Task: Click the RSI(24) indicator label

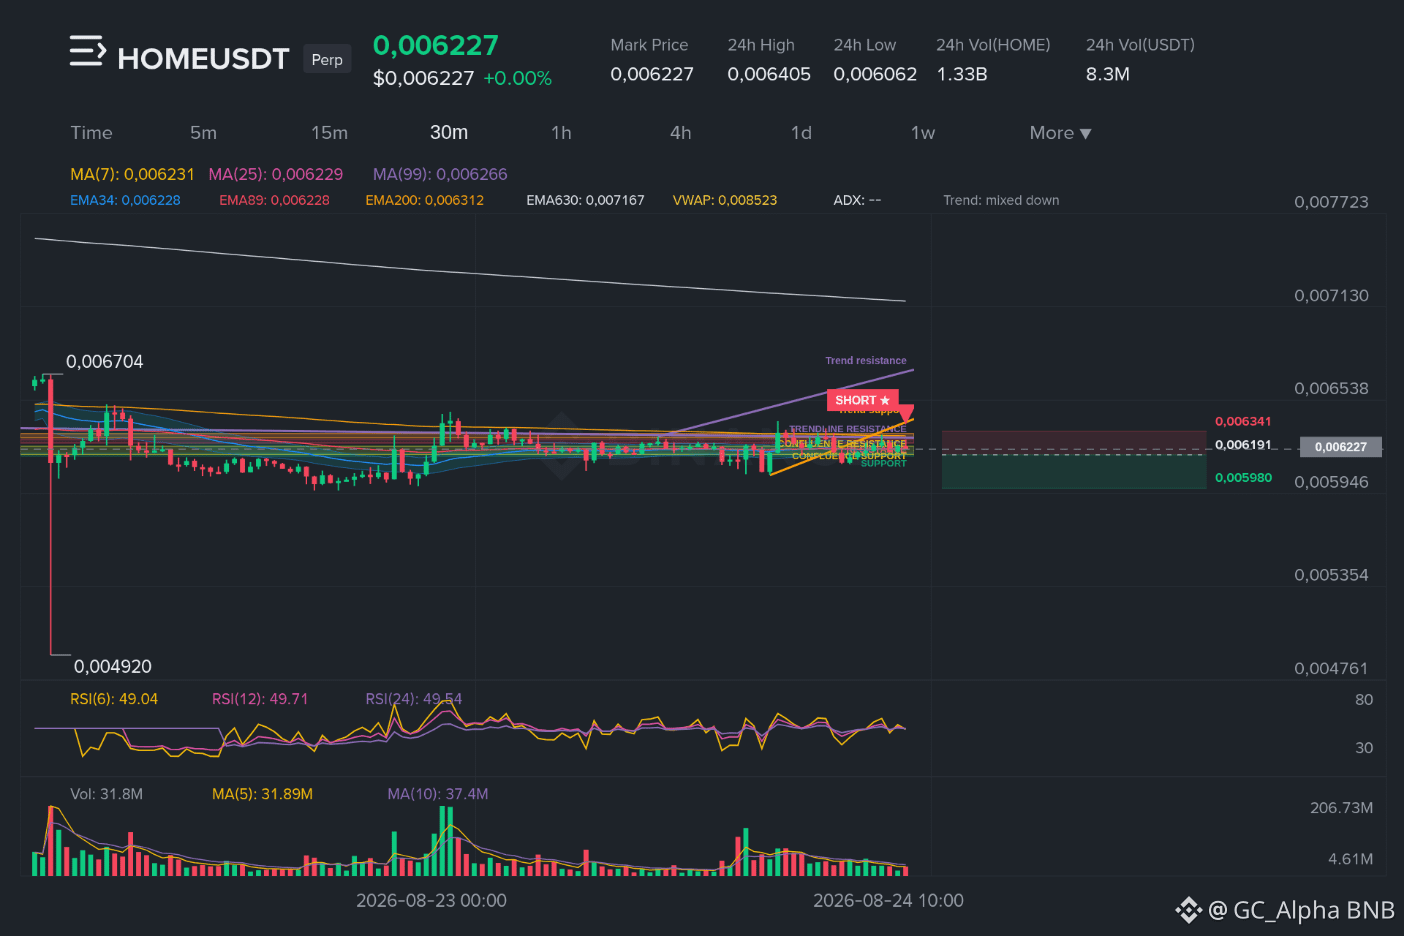Action: point(414,699)
